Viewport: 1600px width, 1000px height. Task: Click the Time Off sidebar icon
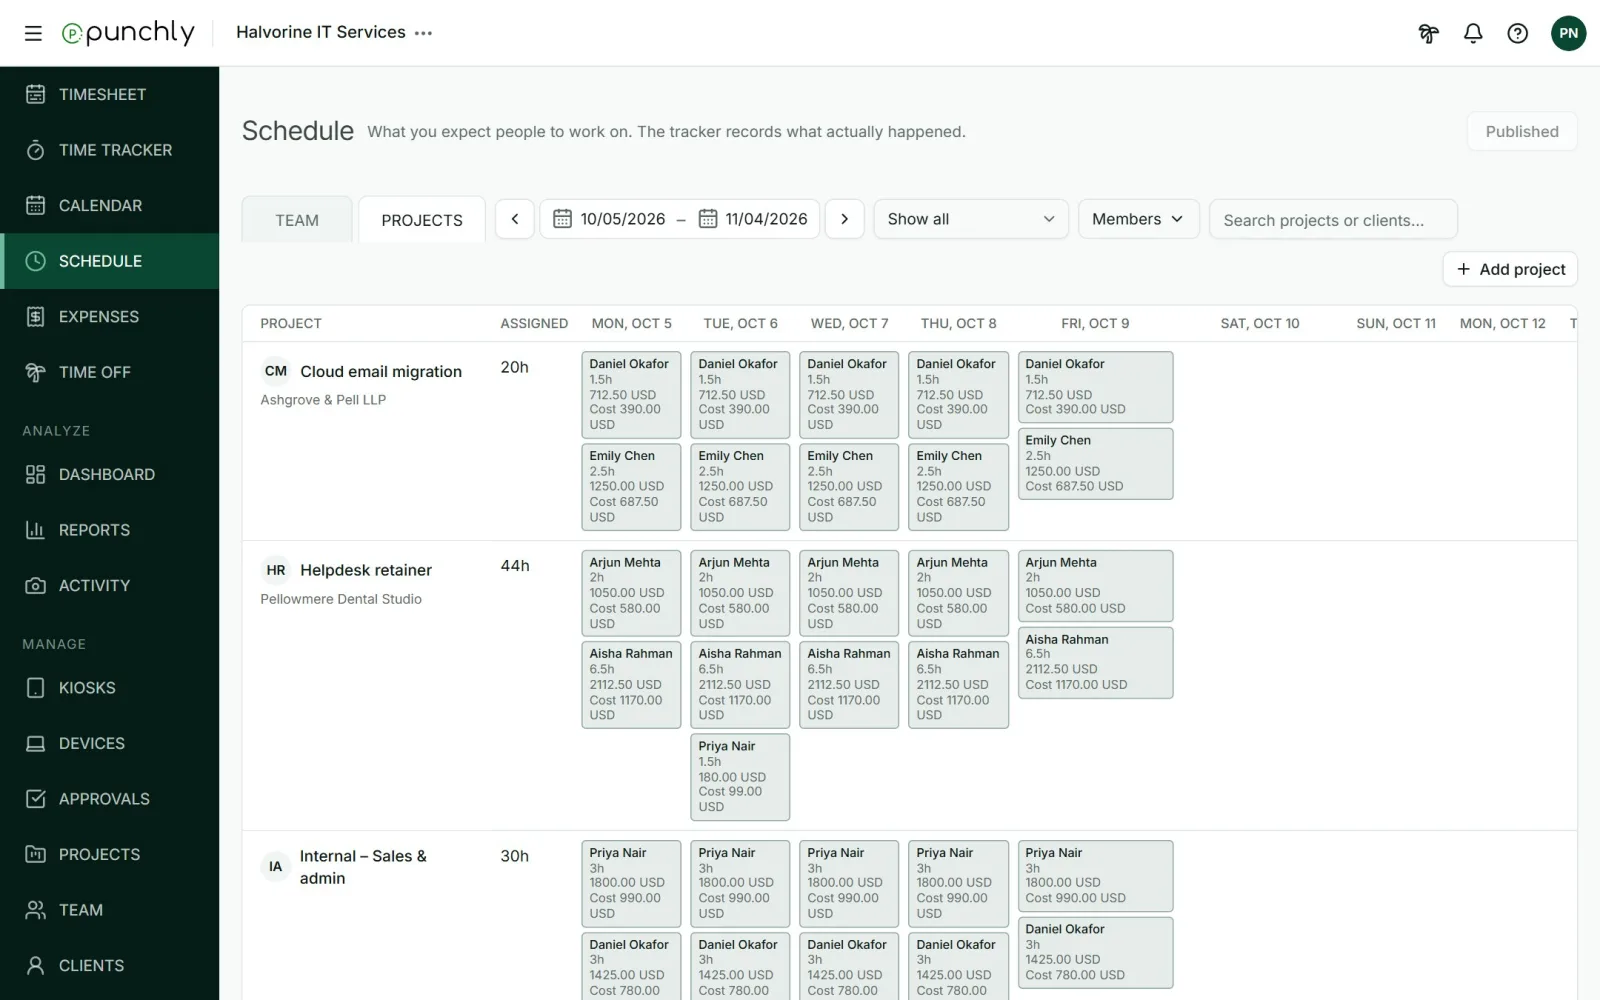(35, 372)
